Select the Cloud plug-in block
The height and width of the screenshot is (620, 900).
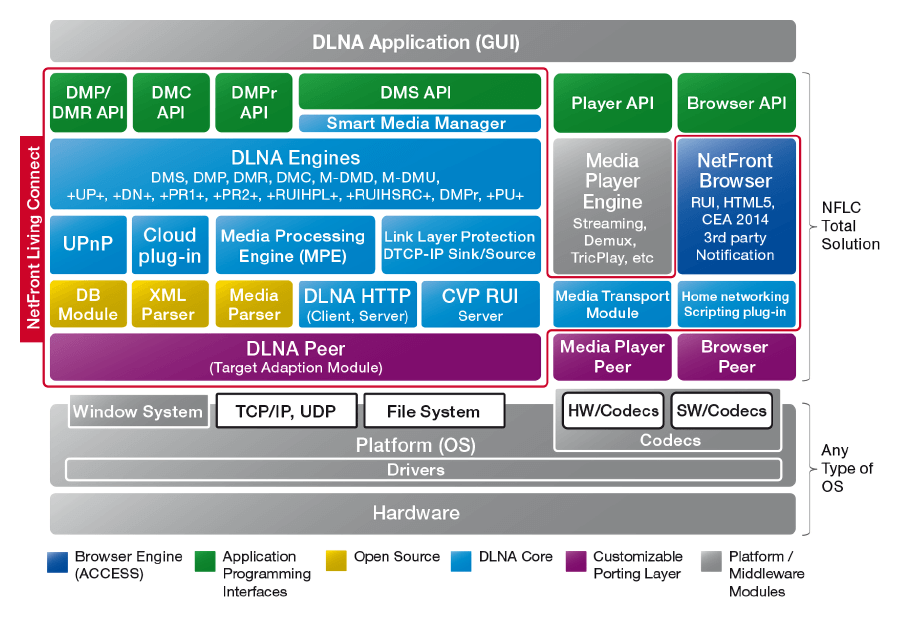tap(171, 245)
